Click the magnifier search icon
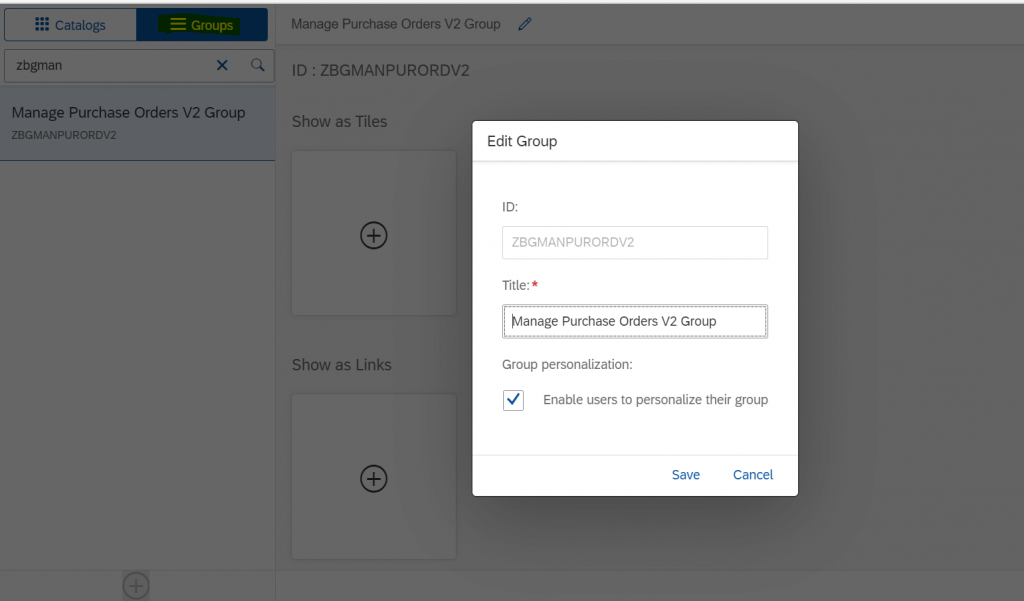 tap(257, 65)
